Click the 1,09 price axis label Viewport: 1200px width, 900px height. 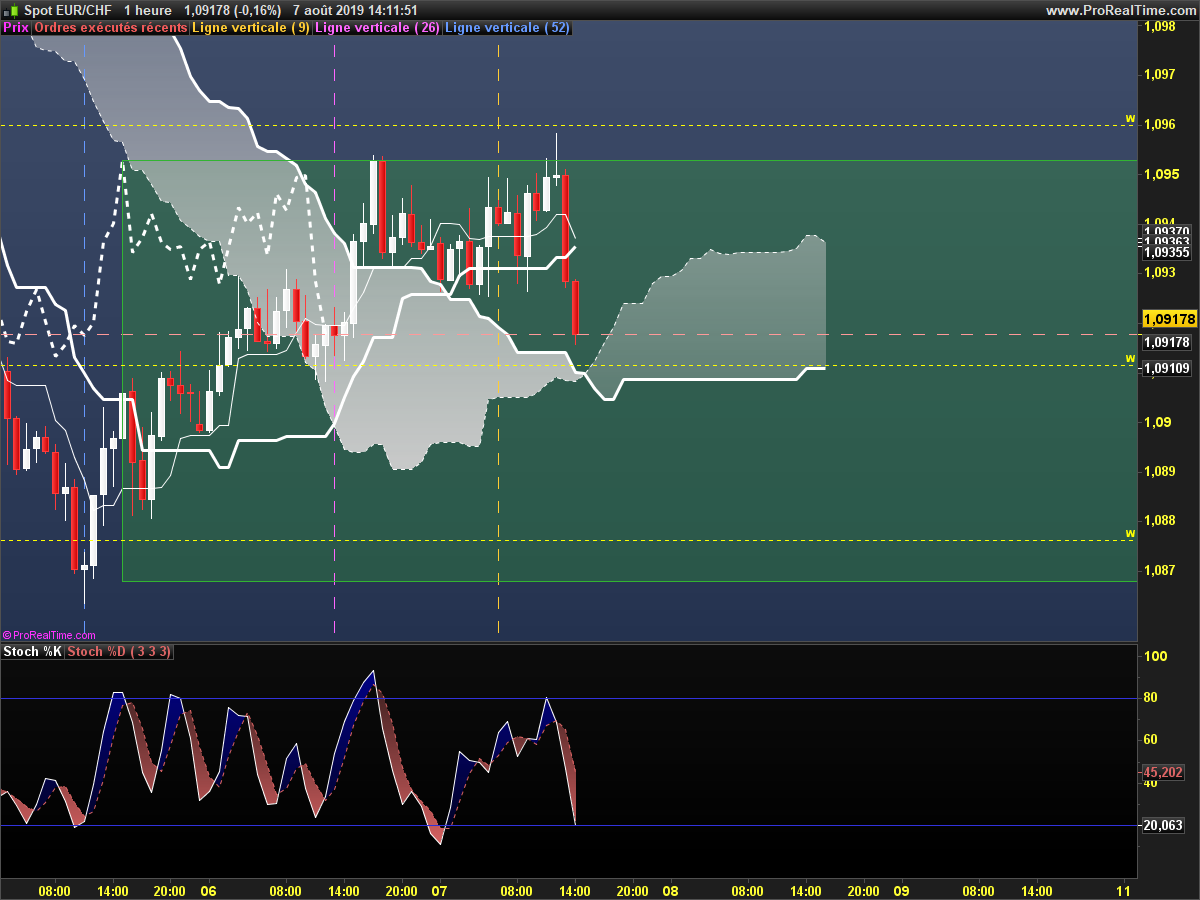1155,422
